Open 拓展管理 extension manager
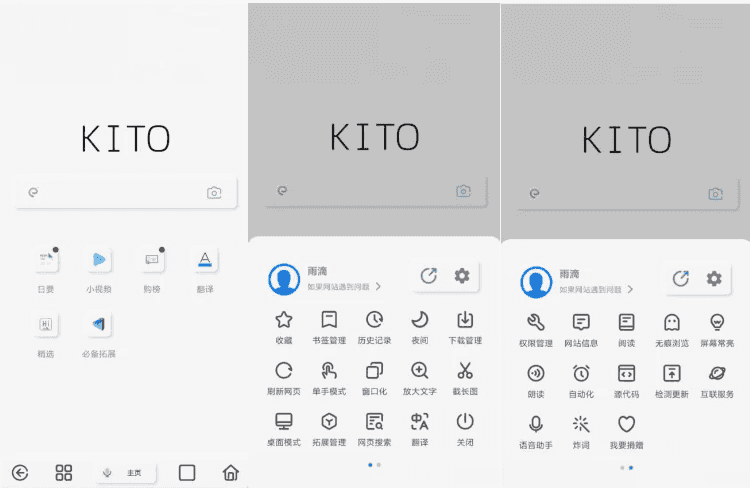This screenshot has width=750, height=488. tap(329, 422)
